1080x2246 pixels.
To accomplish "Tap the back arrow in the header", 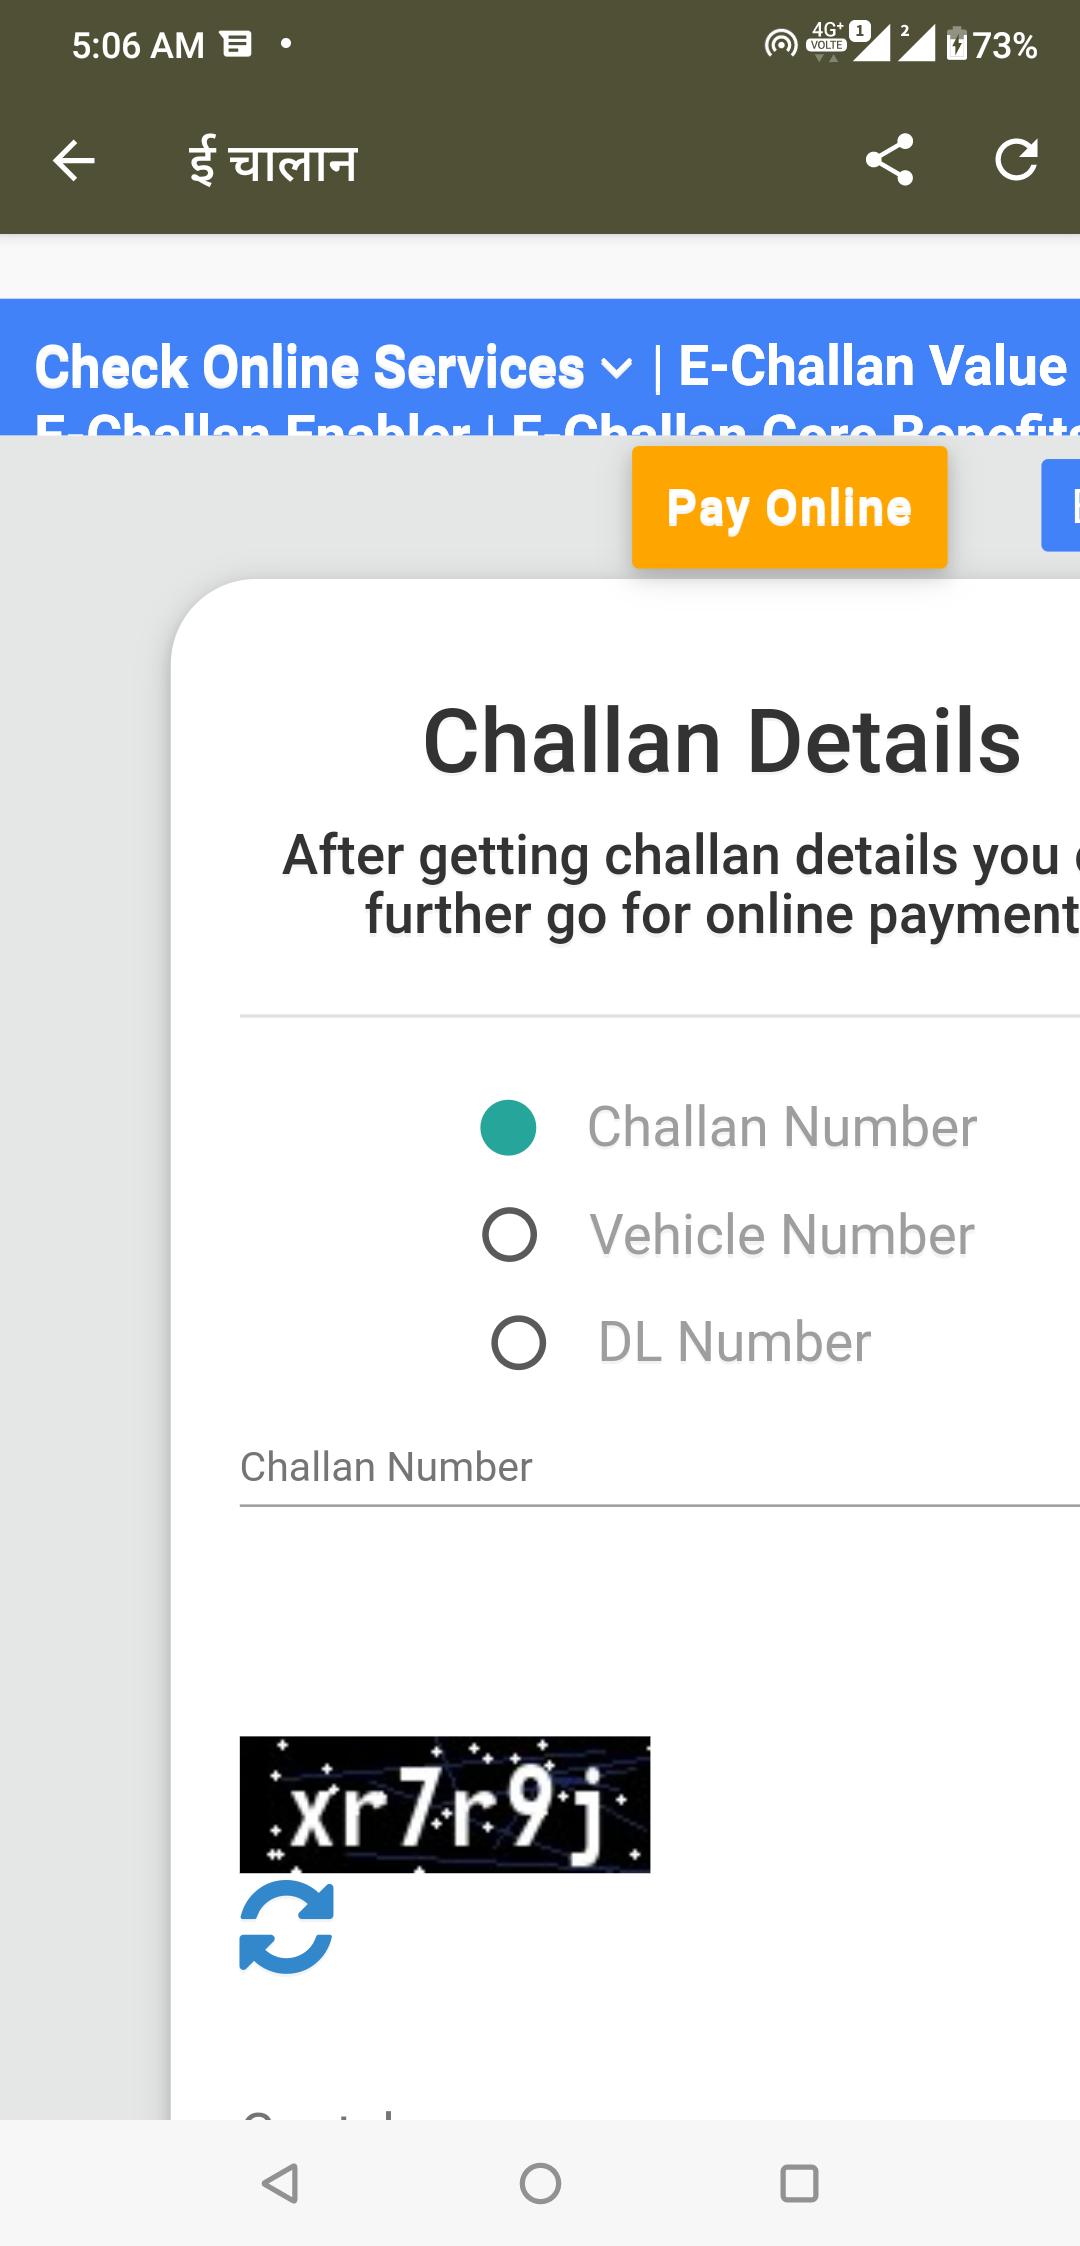I will point(73,160).
